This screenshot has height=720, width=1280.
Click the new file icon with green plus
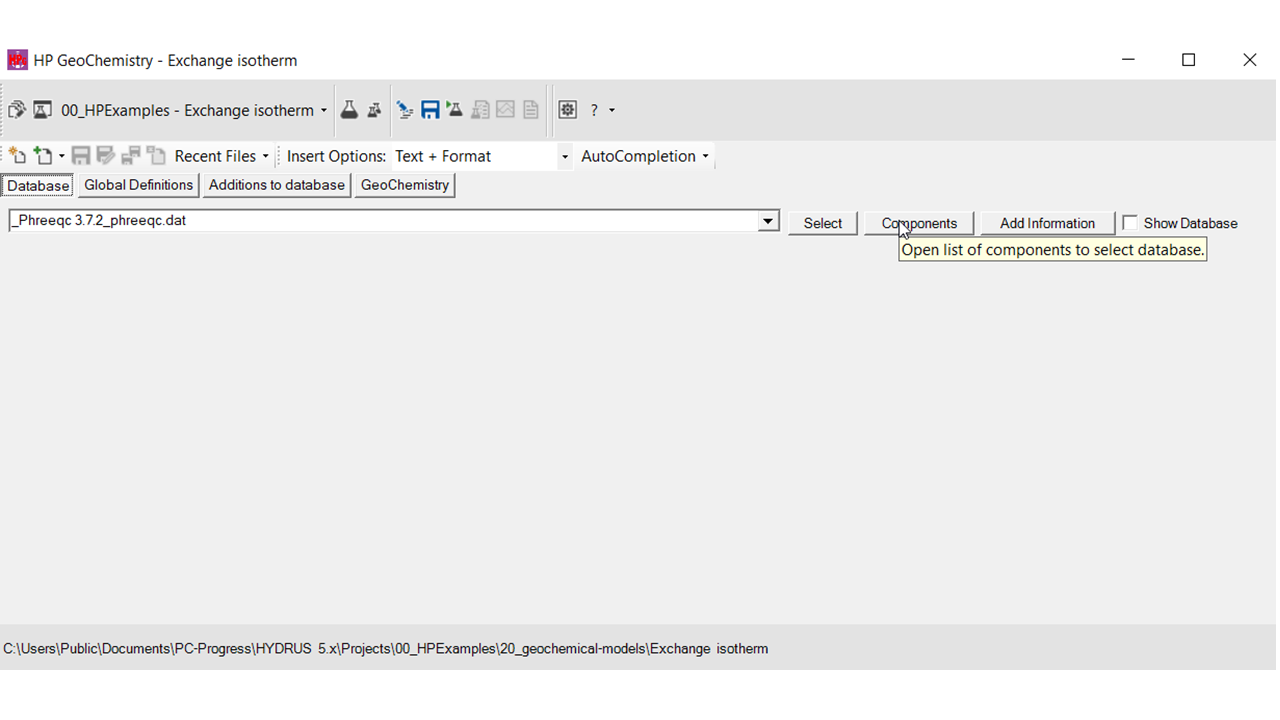[x=43, y=156]
